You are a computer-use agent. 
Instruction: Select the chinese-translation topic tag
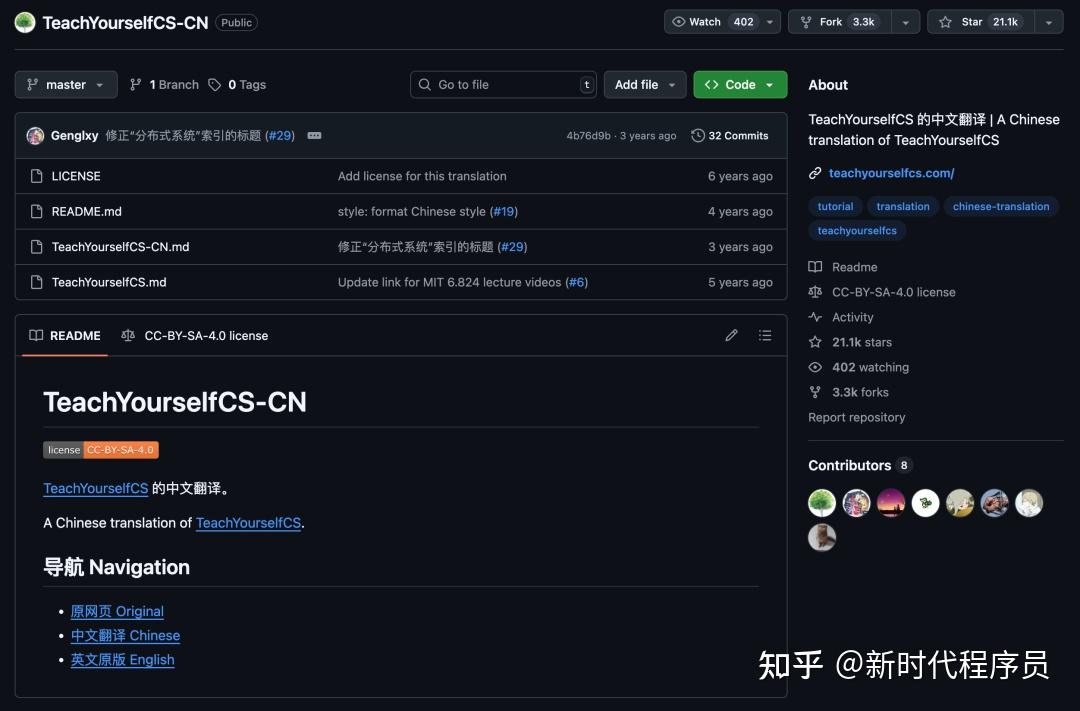pos(1001,206)
